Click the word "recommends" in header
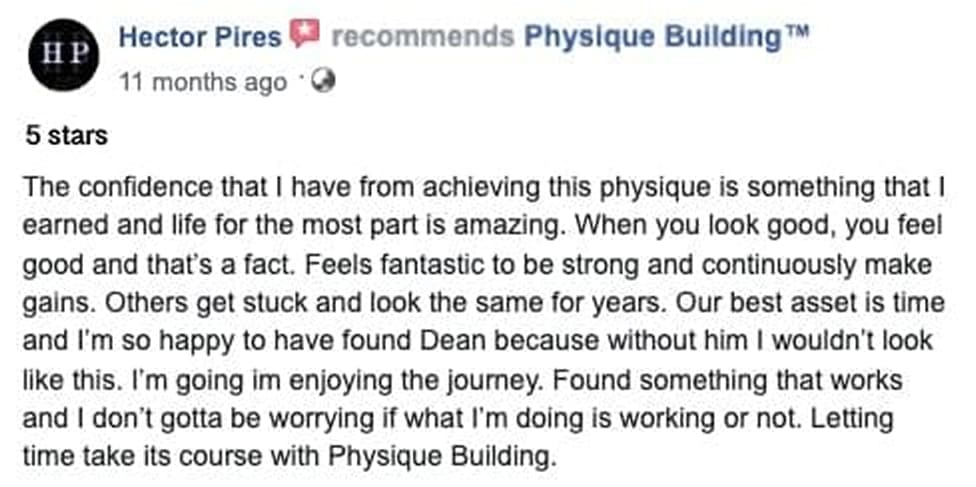Viewport: 976px width, 487px height. (x=423, y=37)
